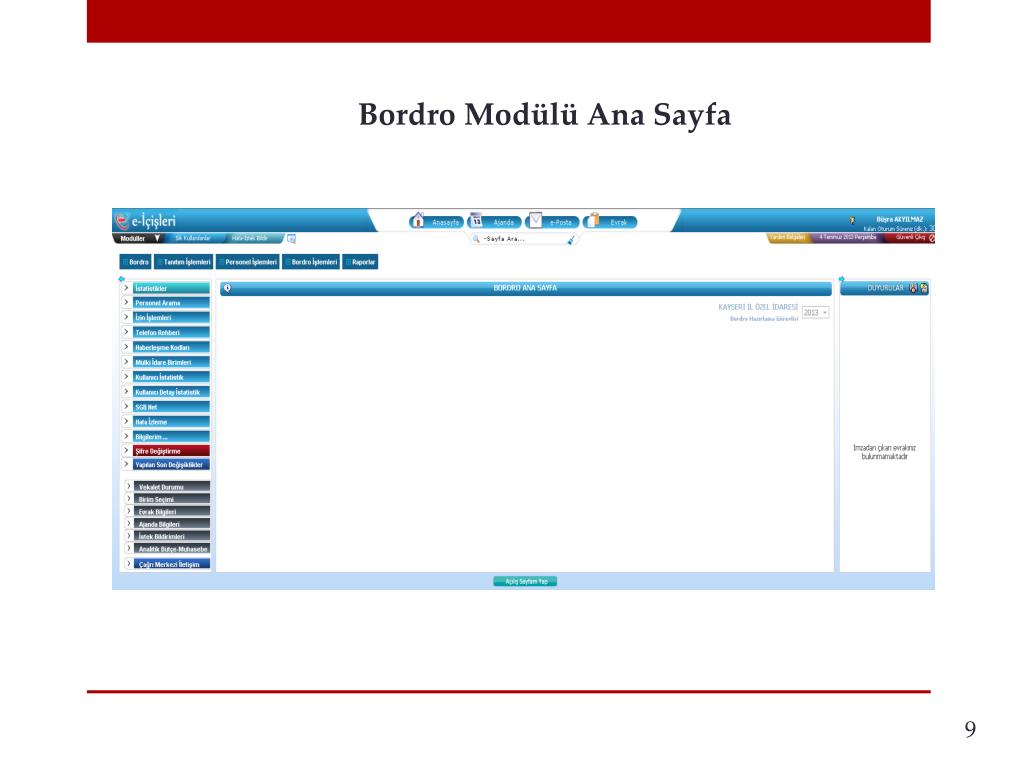The width and height of the screenshot is (1023, 767).
Task: Open Birim Seçimi item
Action: point(173,500)
